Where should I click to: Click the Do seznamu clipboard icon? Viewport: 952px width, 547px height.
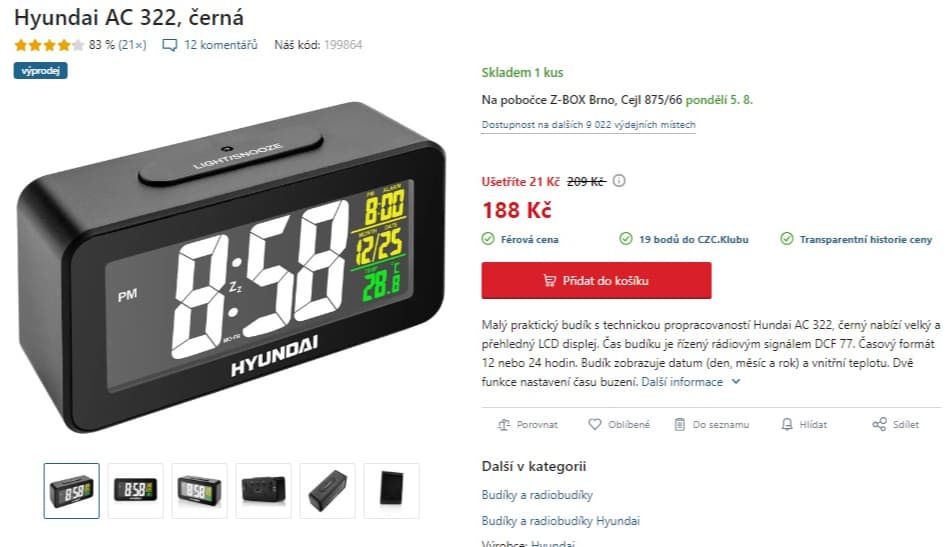click(680, 424)
